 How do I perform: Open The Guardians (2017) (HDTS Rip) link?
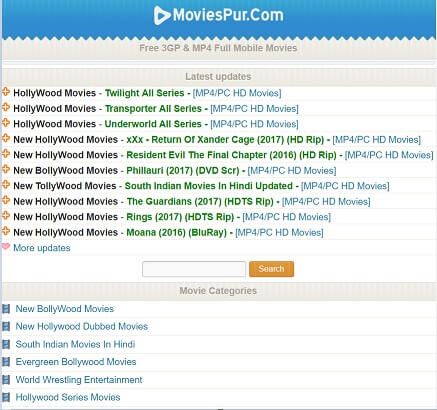pyautogui.click(x=200, y=202)
